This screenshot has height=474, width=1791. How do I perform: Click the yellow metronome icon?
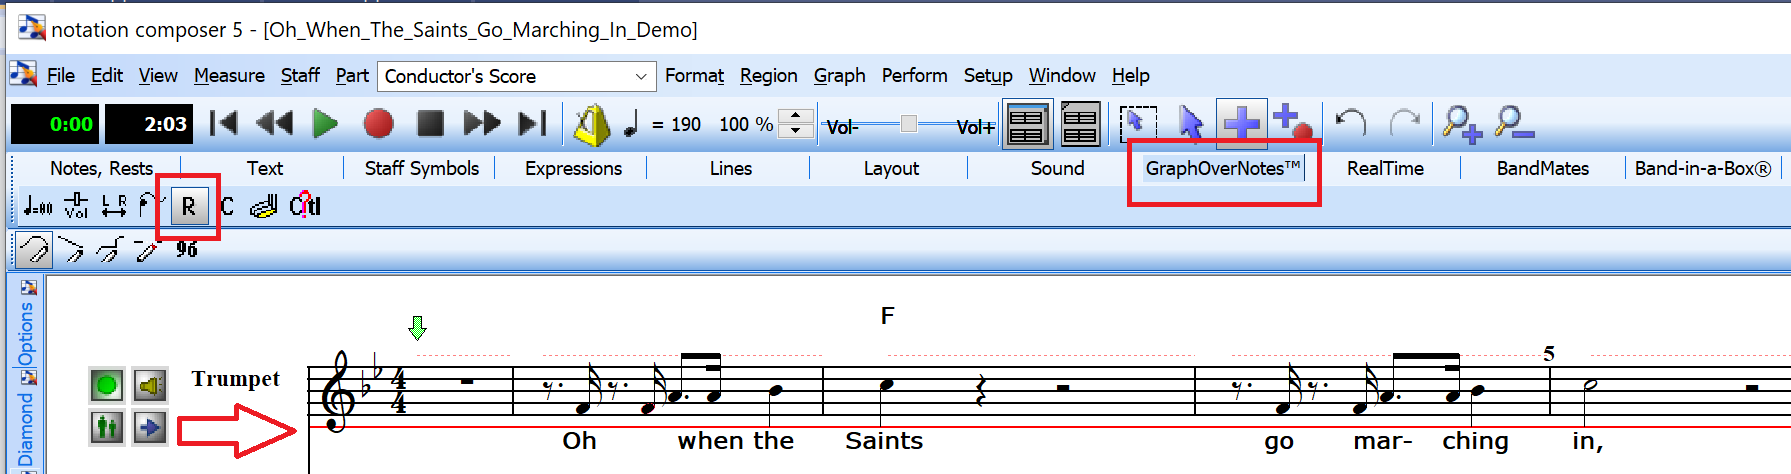point(591,125)
